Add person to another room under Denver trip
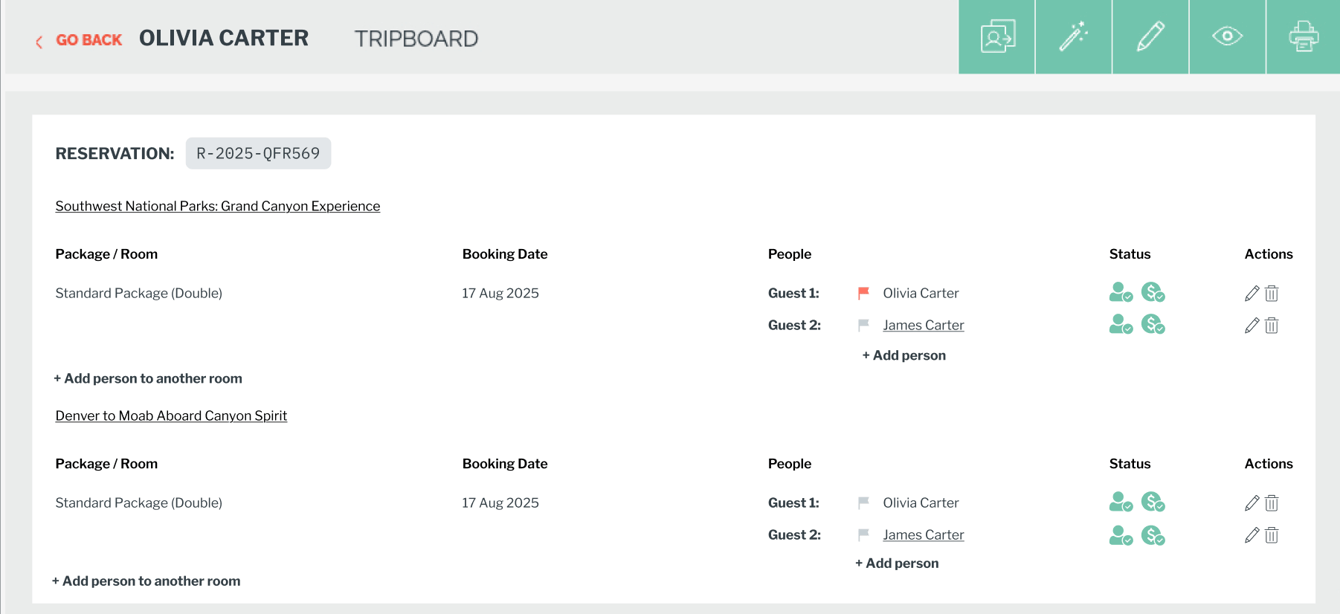Screen dimensions: 1340x614 tap(146, 581)
